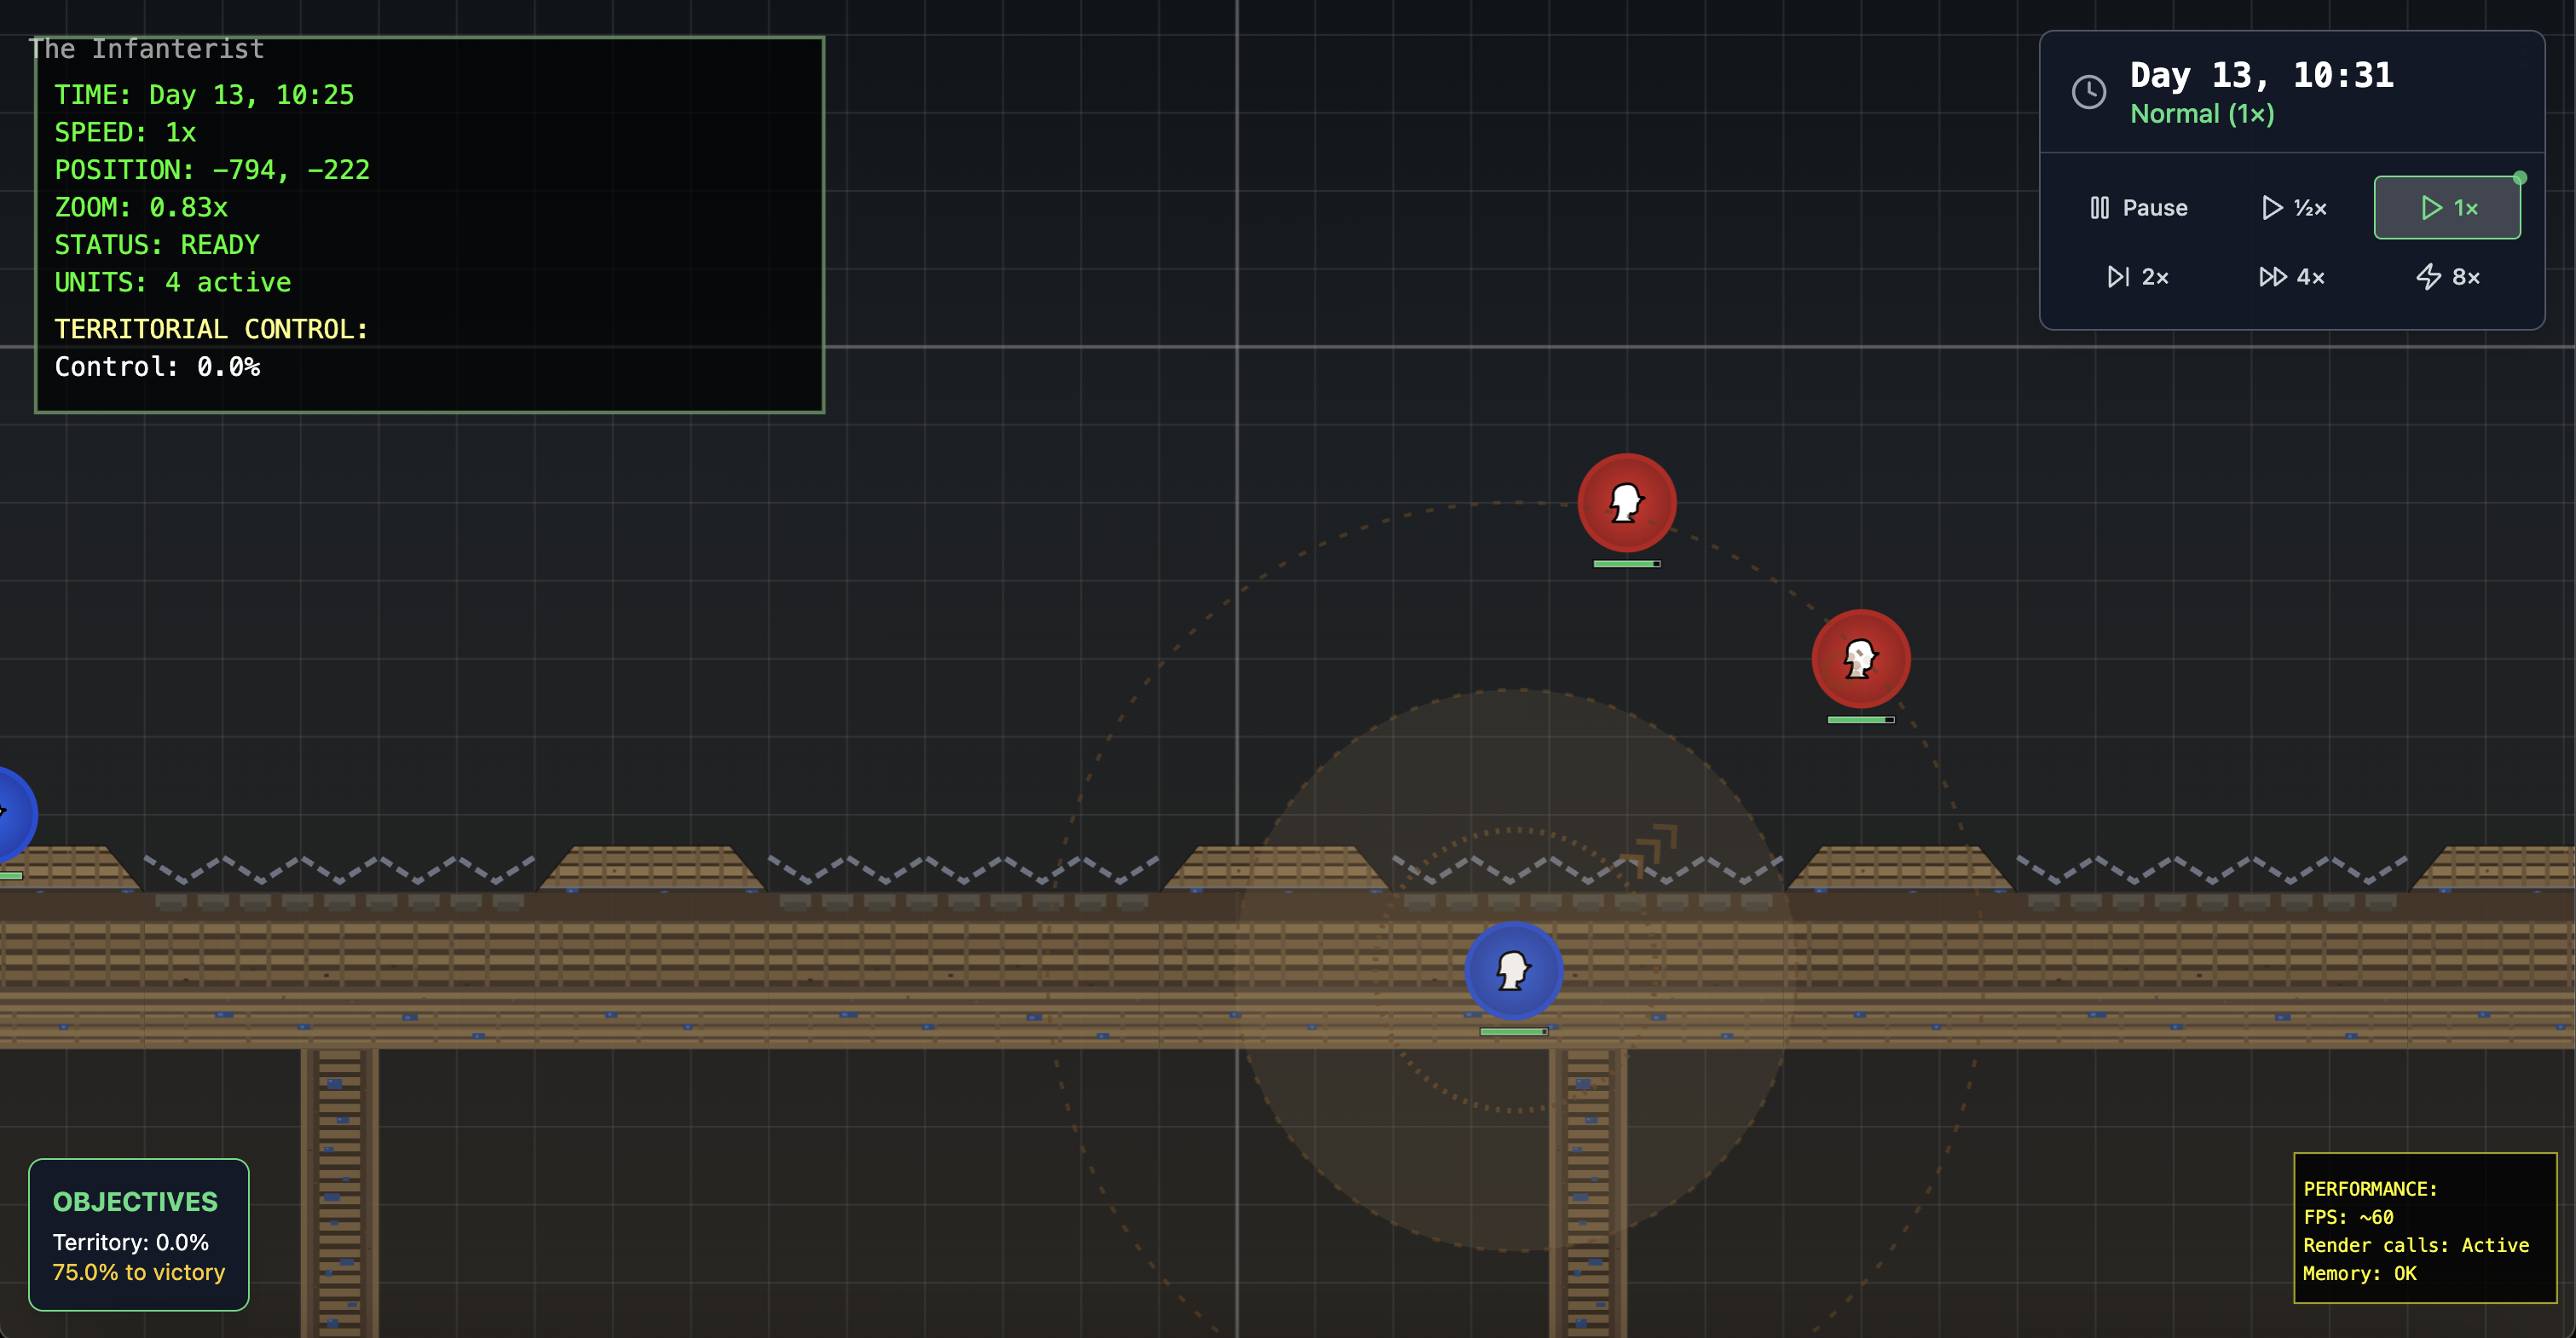Click the health bar under the lower-right red unit
Image resolution: width=2576 pixels, height=1338 pixels.
click(1861, 720)
